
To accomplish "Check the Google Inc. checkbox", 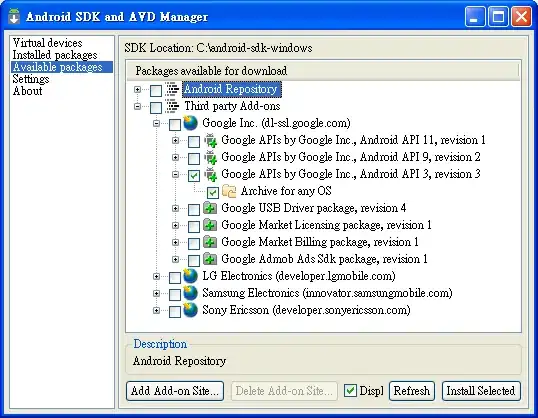I will (x=175, y=125).
